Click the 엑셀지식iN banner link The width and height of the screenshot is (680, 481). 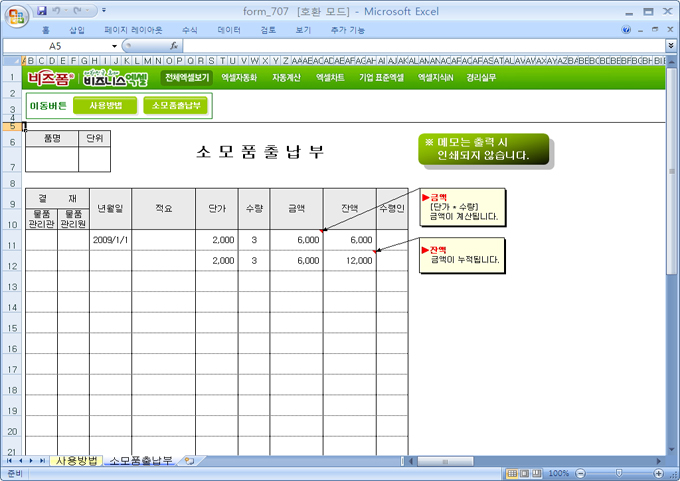point(436,78)
